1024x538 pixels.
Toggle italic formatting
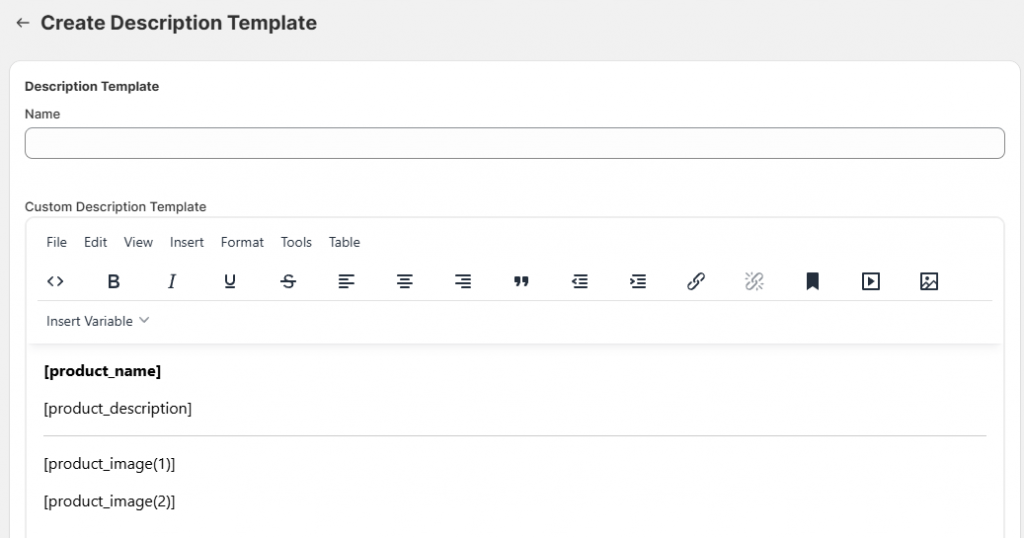[171, 281]
